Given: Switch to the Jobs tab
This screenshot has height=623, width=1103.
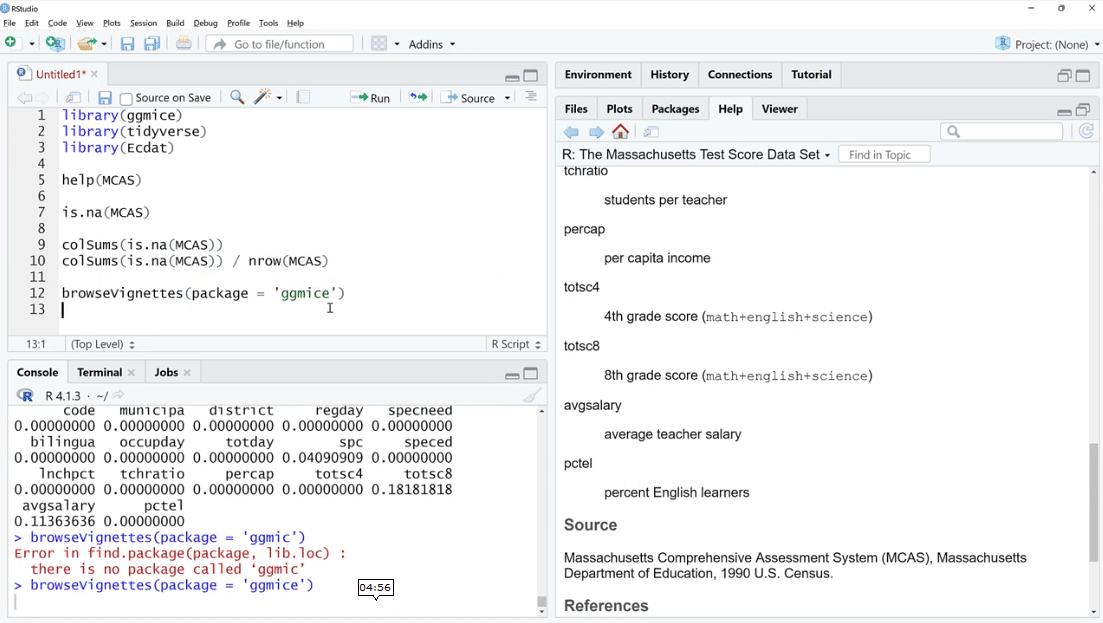Looking at the screenshot, I should 166,372.
